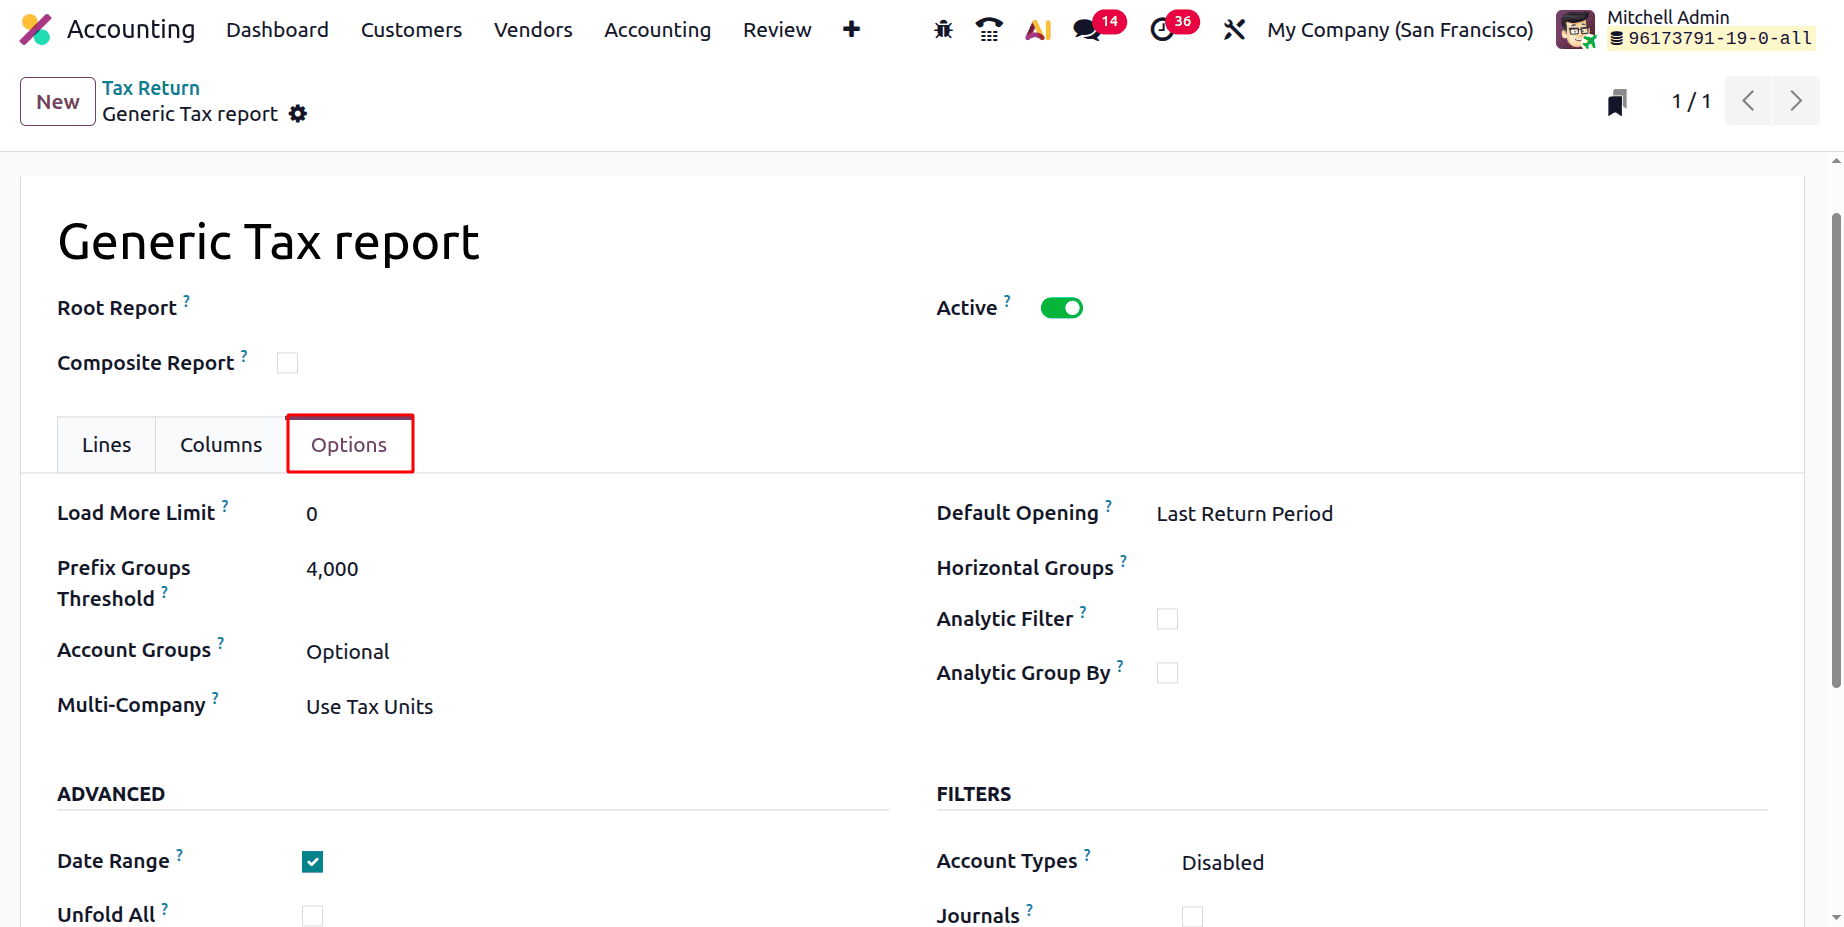Open the chat messages icon with 14 badge
This screenshot has width=1844, height=927.
[x=1087, y=30]
